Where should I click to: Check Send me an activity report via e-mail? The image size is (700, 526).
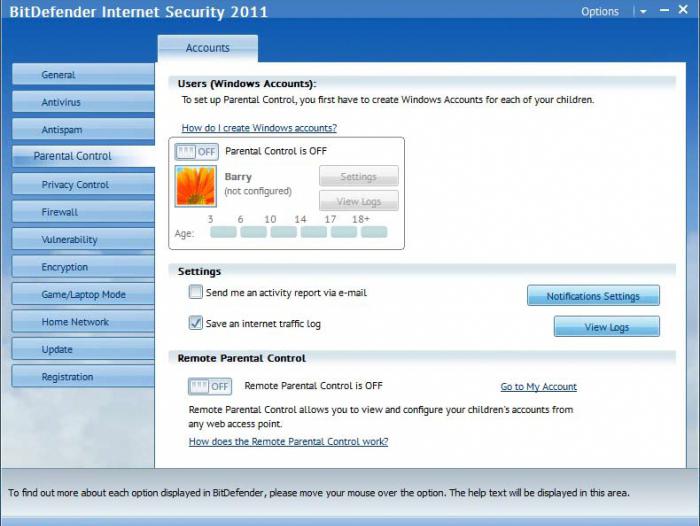(196, 292)
